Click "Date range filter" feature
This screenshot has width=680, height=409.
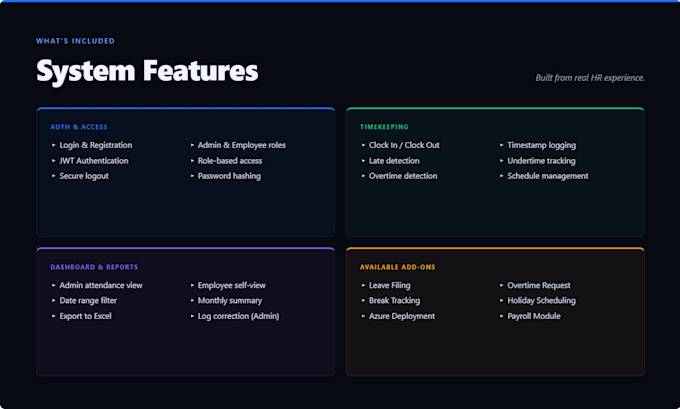(88, 301)
